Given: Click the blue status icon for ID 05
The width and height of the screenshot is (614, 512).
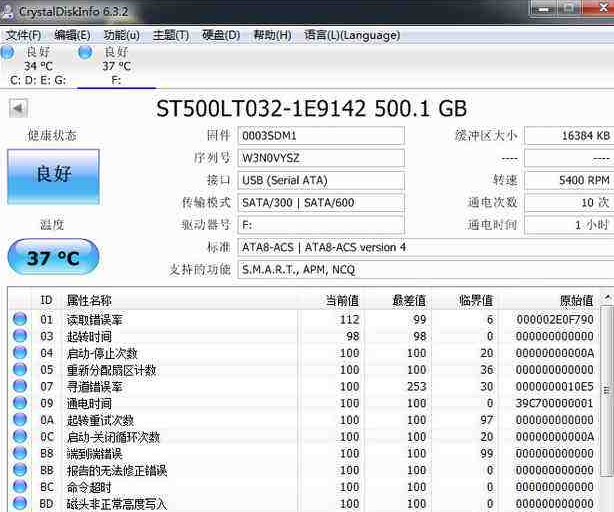Looking at the screenshot, I should click(20, 369).
